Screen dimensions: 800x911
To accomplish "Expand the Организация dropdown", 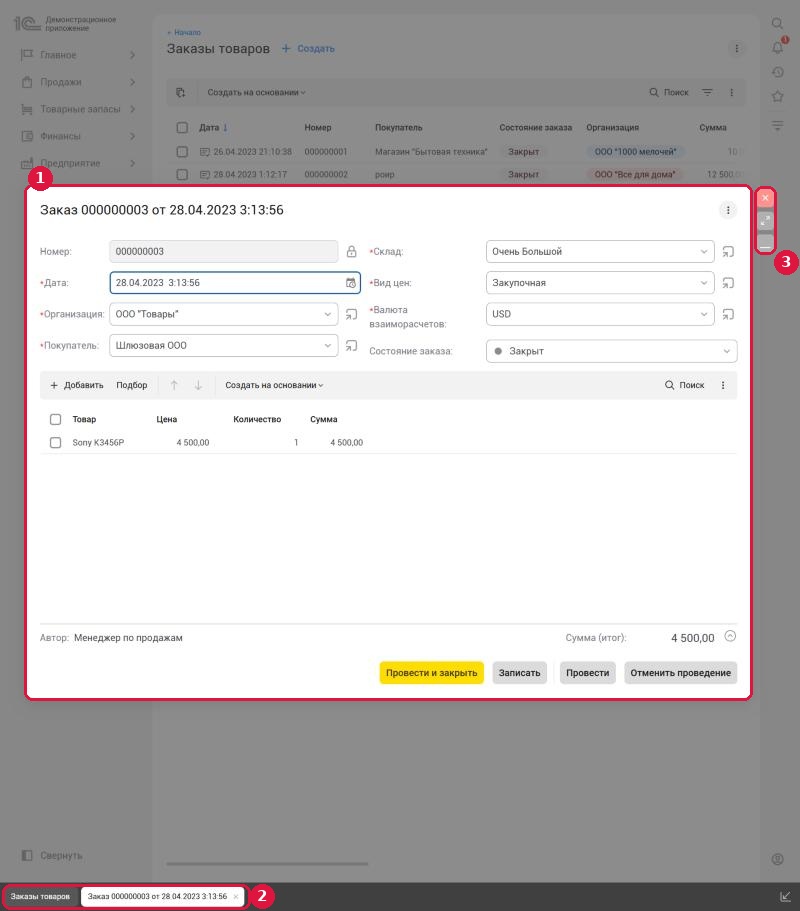I will coord(328,314).
